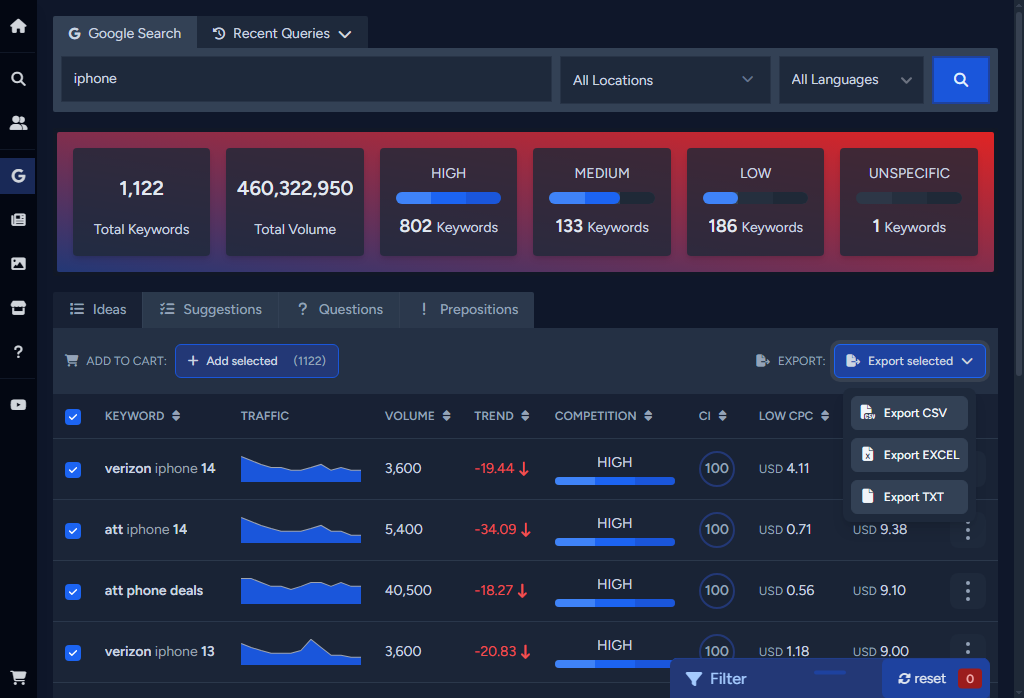Expand the Recent Queries dropdown
1024x698 pixels.
(x=282, y=33)
